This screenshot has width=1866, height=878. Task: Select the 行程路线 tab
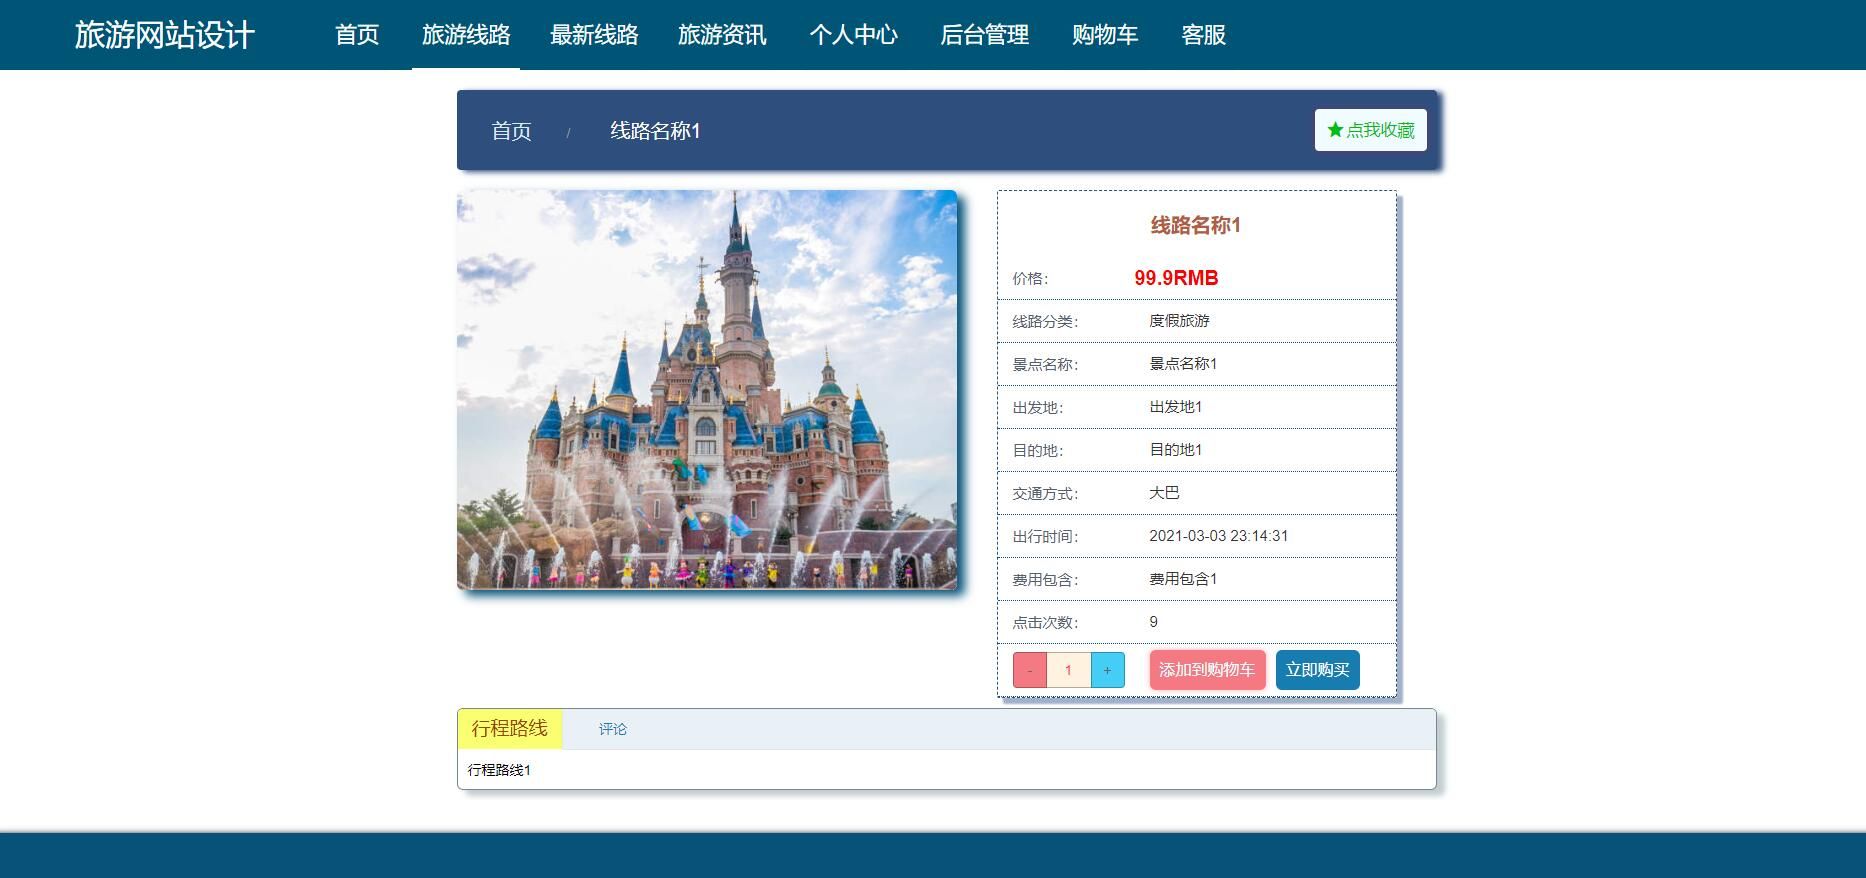pos(510,729)
